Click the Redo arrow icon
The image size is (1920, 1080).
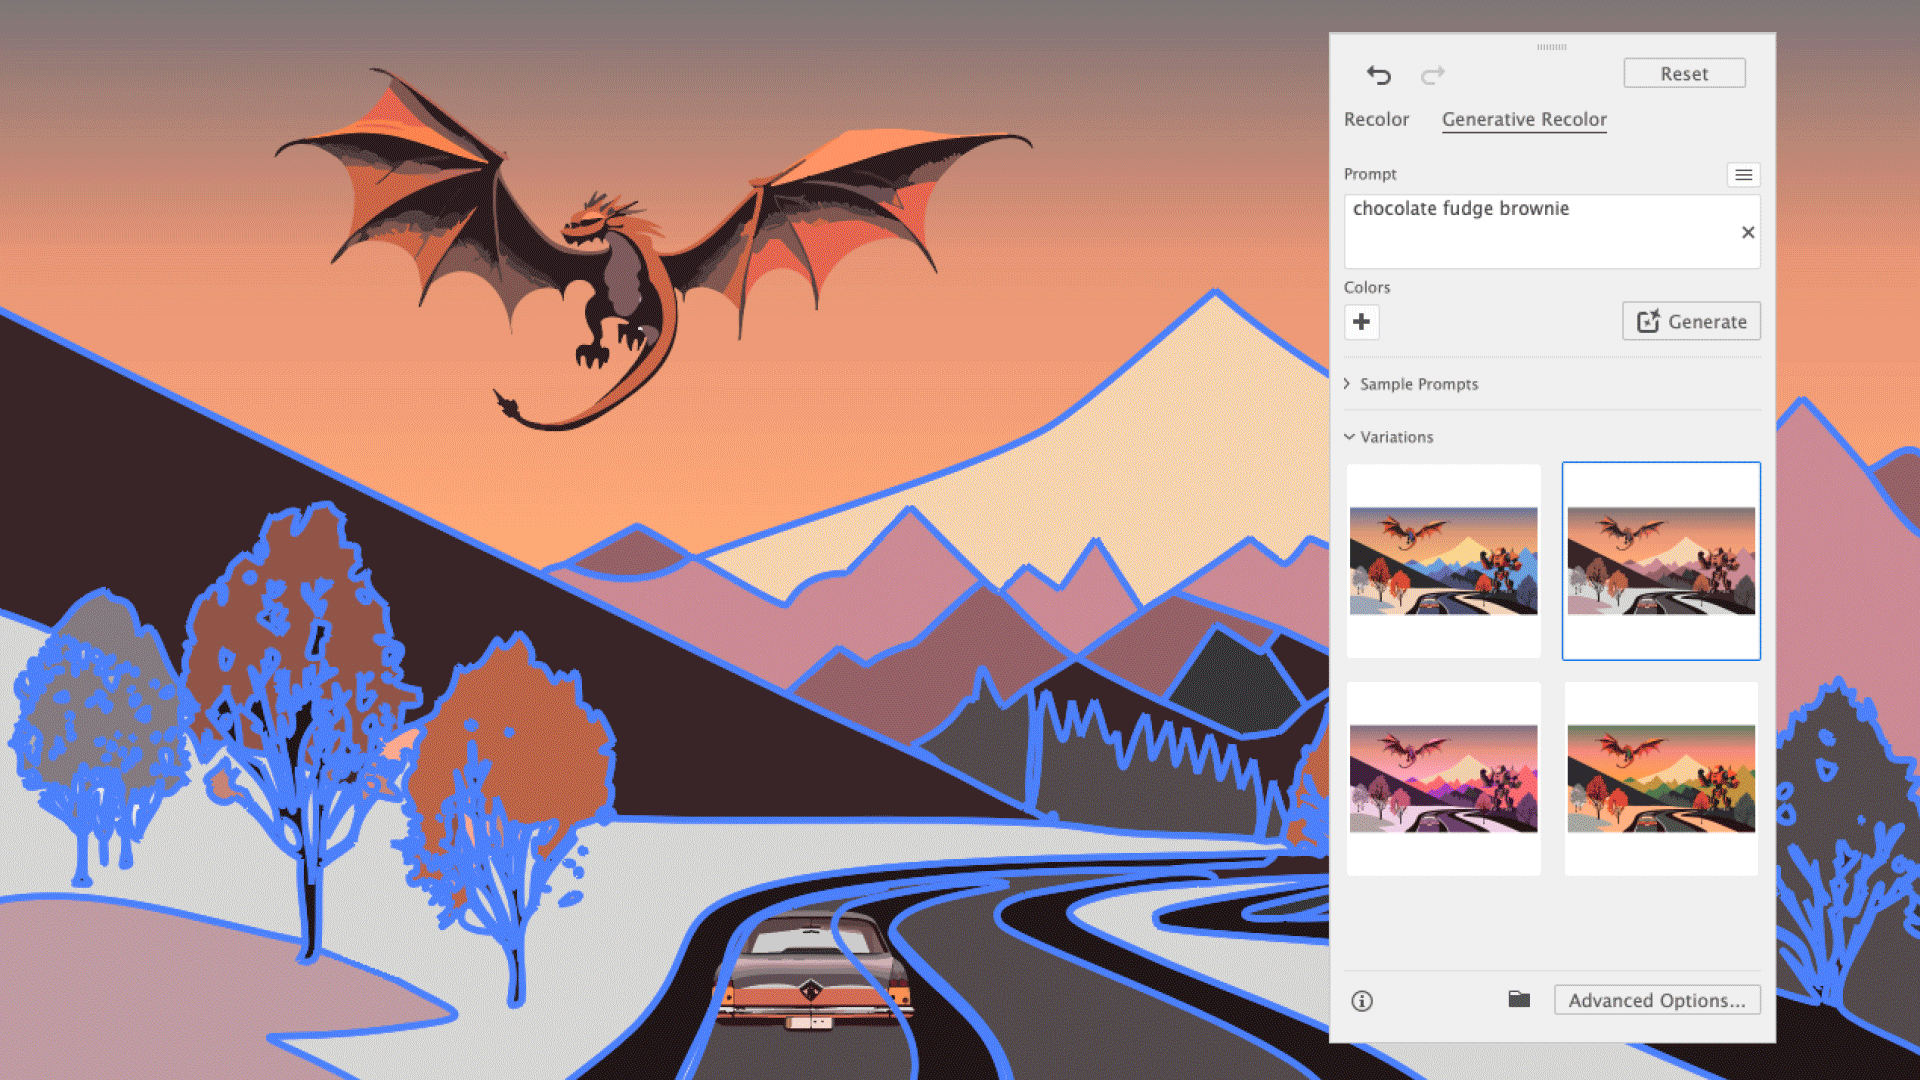1433,75
